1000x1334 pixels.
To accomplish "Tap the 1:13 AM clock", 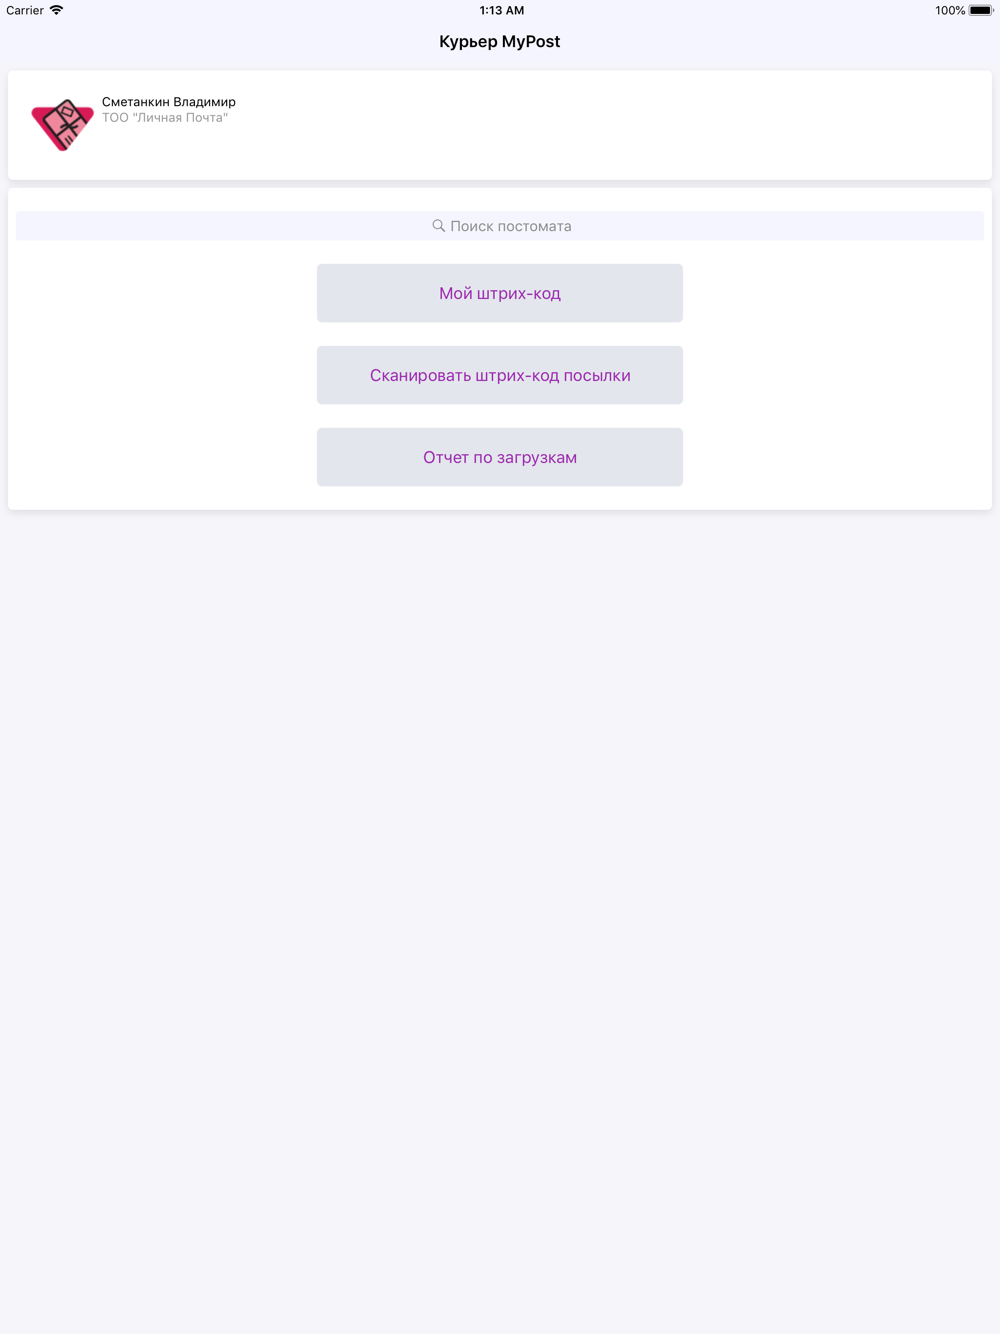I will click(502, 10).
